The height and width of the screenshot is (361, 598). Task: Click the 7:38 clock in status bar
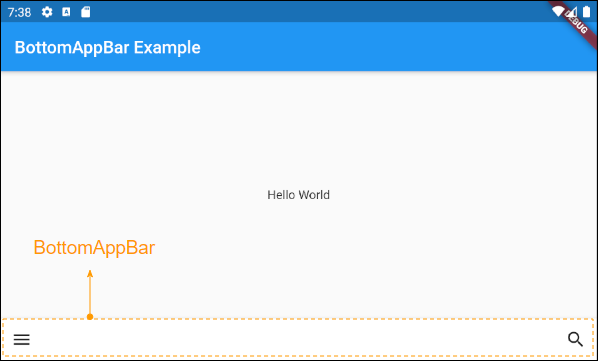[19, 13]
